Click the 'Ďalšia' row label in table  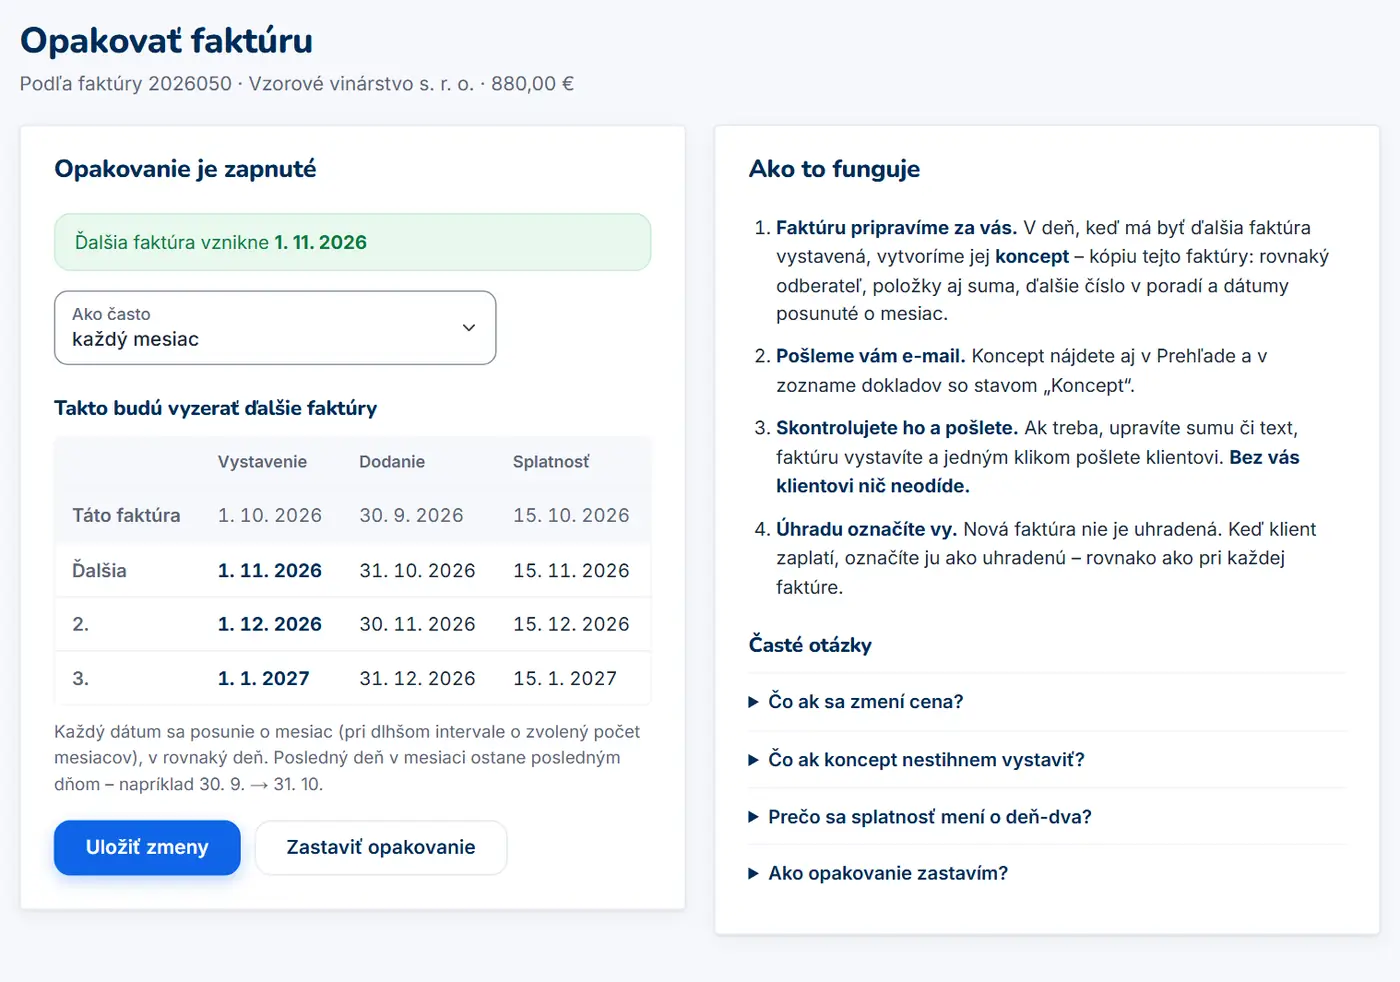[99, 570]
